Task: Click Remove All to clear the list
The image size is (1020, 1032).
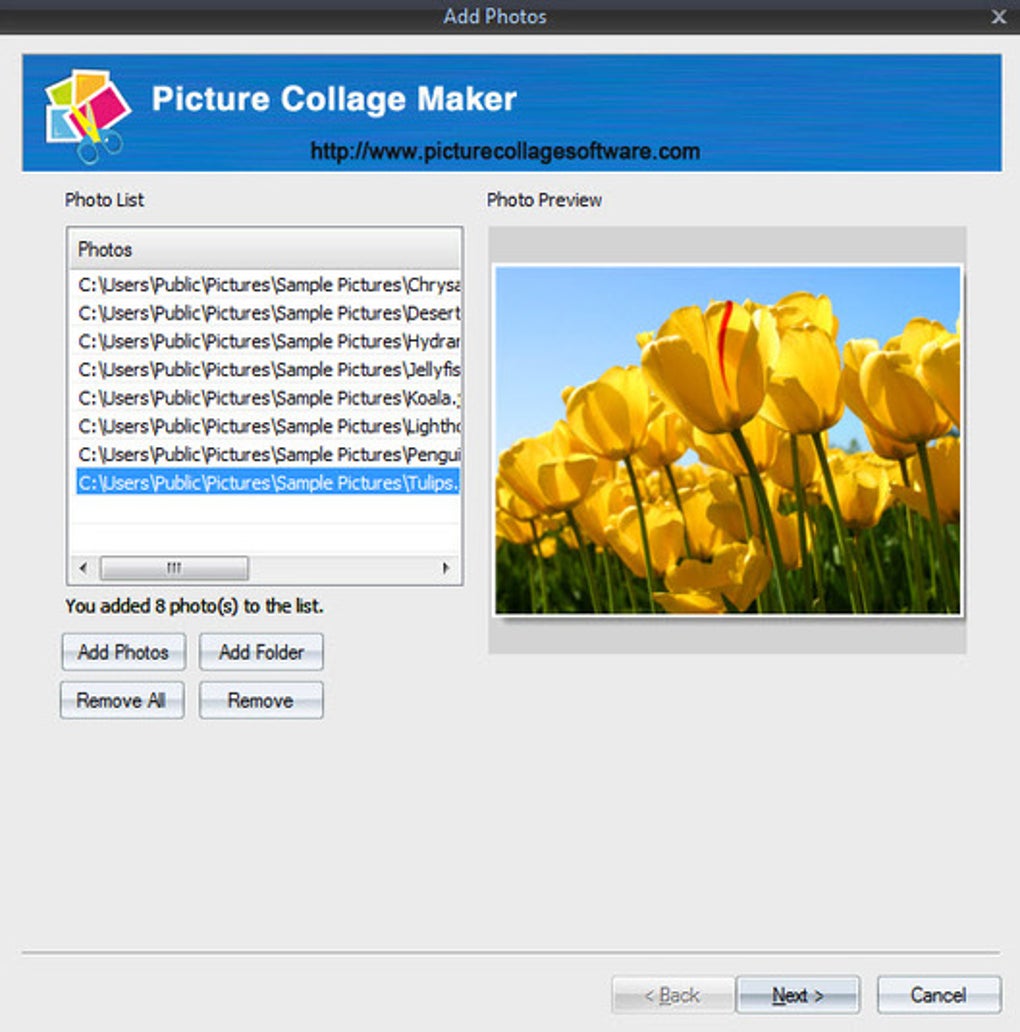Action: pyautogui.click(x=121, y=700)
